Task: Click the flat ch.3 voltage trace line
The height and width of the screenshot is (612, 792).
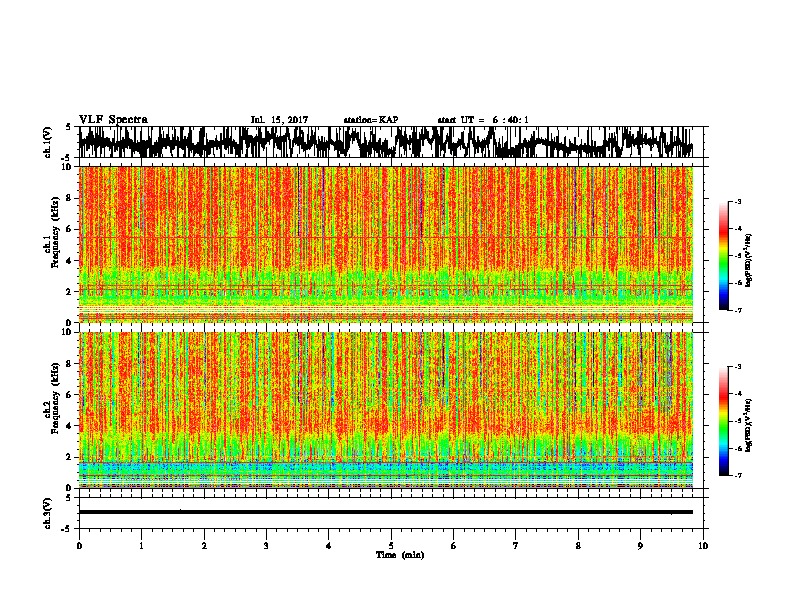Action: [386, 512]
